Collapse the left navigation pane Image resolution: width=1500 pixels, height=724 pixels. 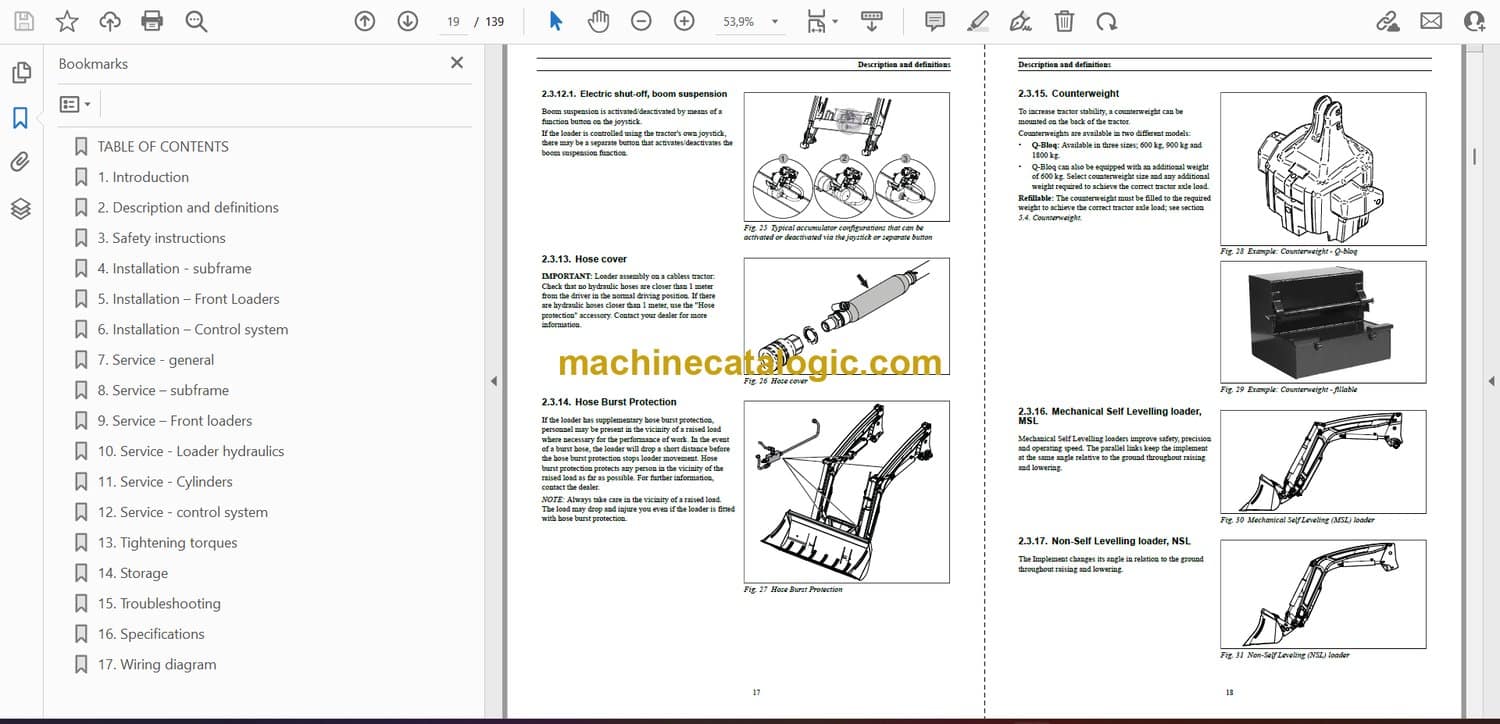(492, 381)
